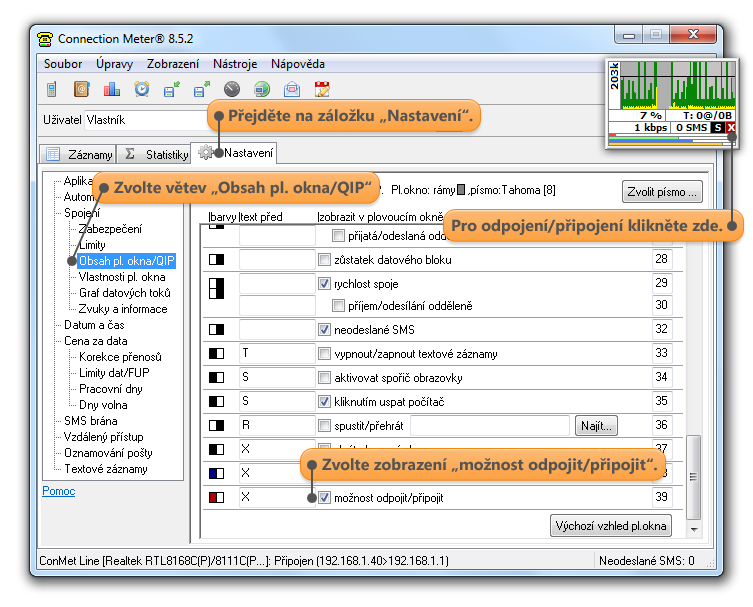Select 'Korekce přenosů' tree item
The width and height of the screenshot is (753, 607).
[120, 357]
